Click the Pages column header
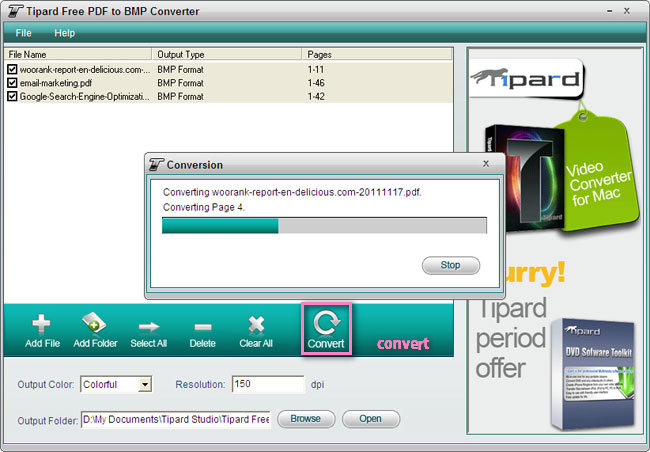 click(377, 54)
